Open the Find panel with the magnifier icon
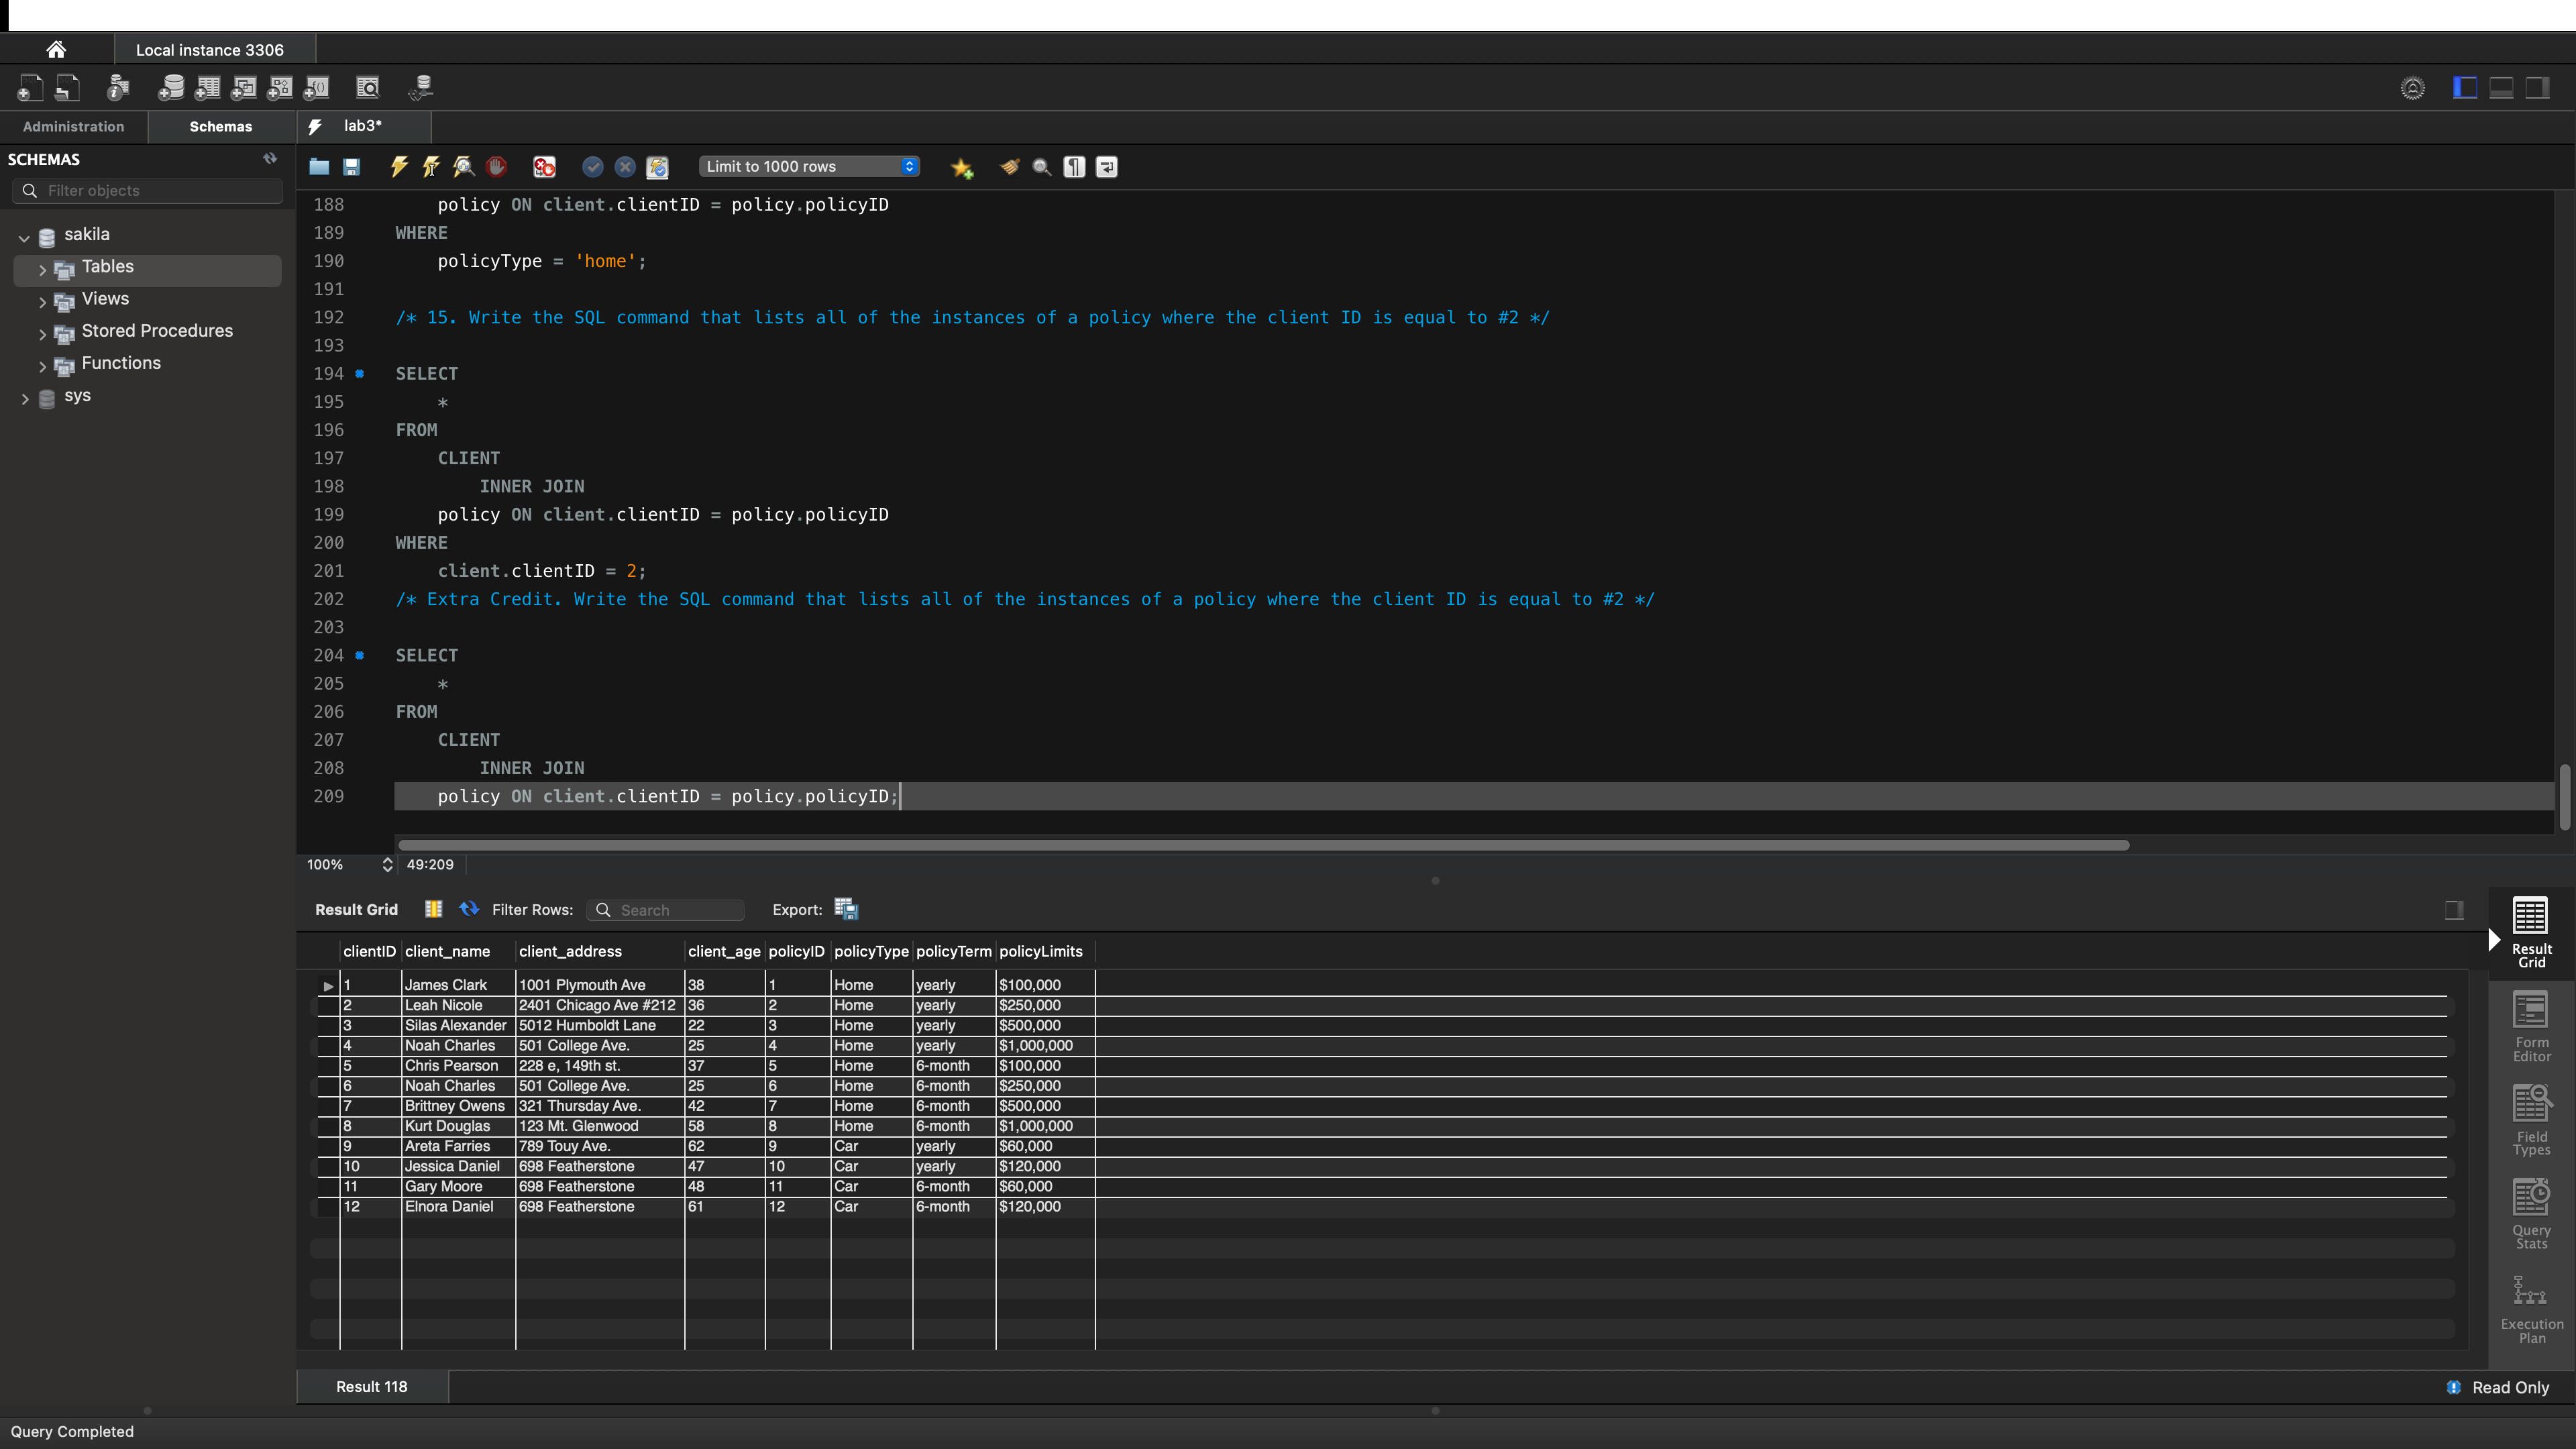The height and width of the screenshot is (1449, 2576). point(1041,167)
